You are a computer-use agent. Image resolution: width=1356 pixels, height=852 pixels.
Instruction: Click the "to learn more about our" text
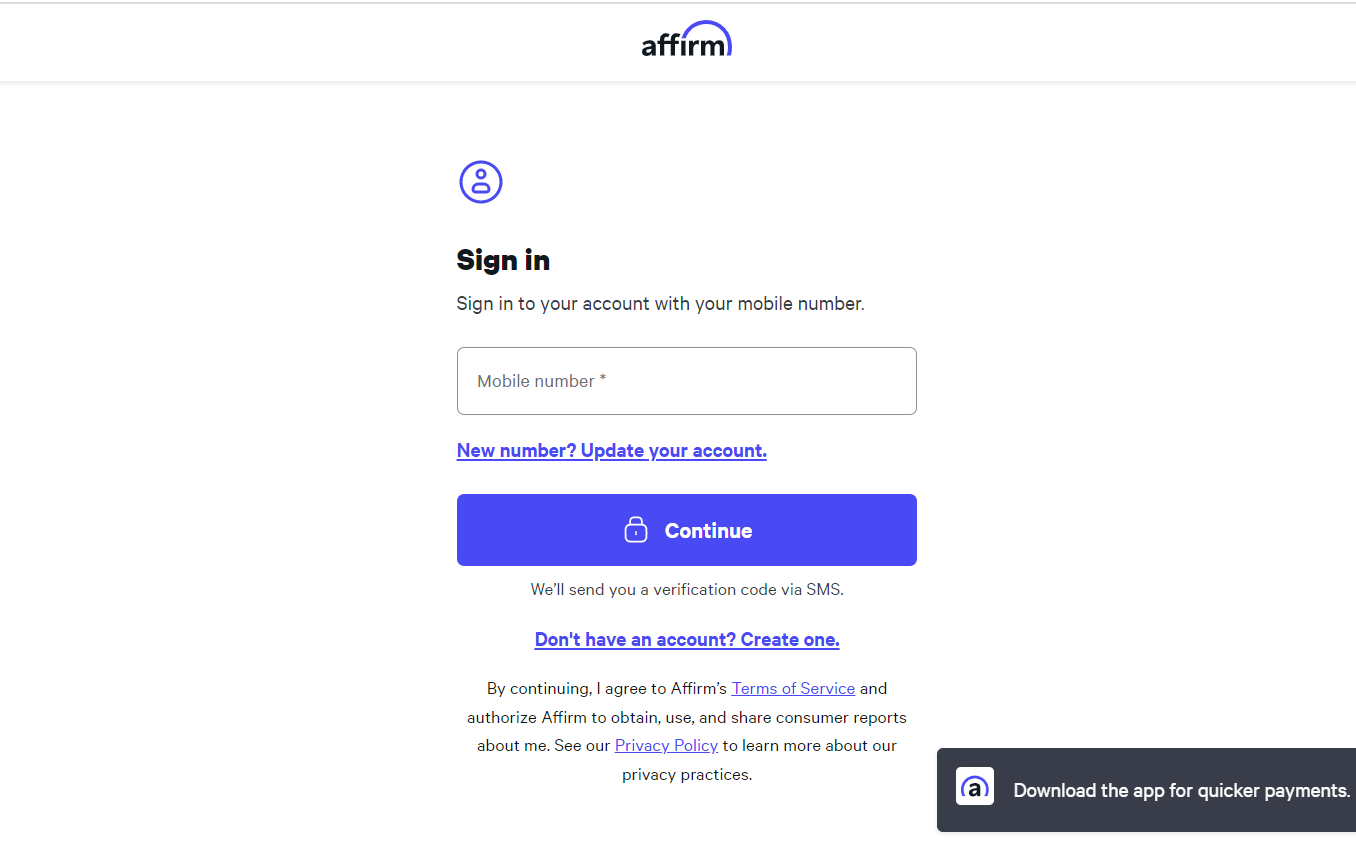point(809,746)
